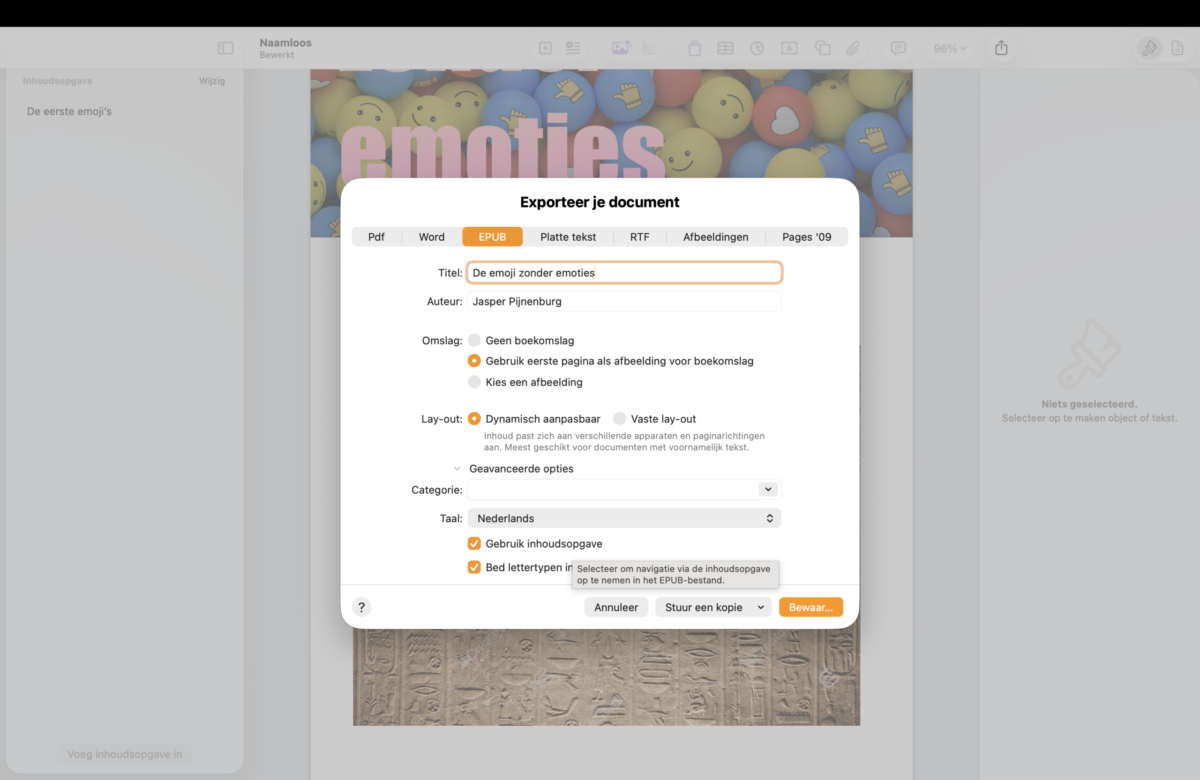Click the add page icon
This screenshot has height=780, width=1200.
point(545,48)
